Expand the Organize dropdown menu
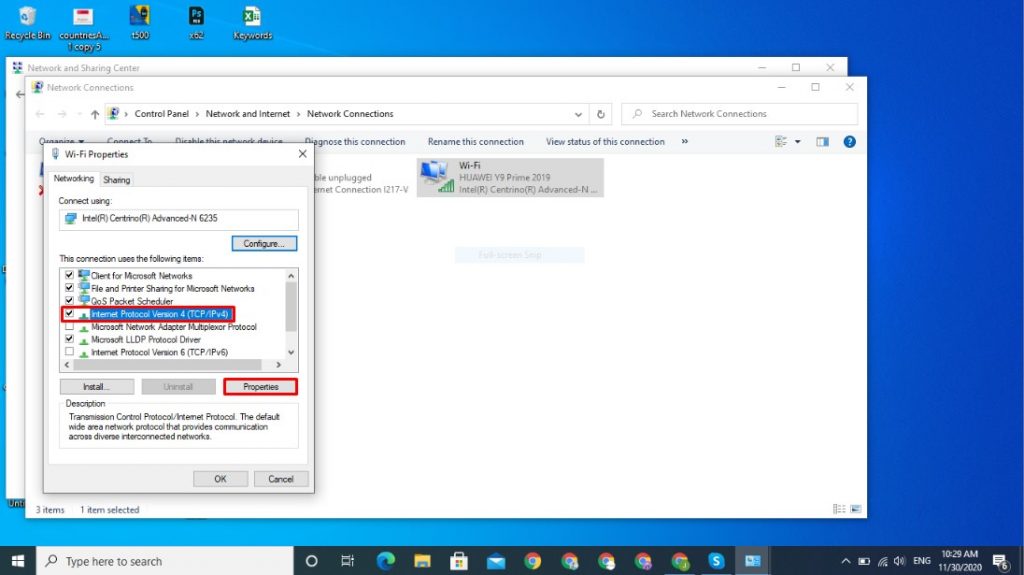Image resolution: width=1024 pixels, height=575 pixels. tap(60, 142)
